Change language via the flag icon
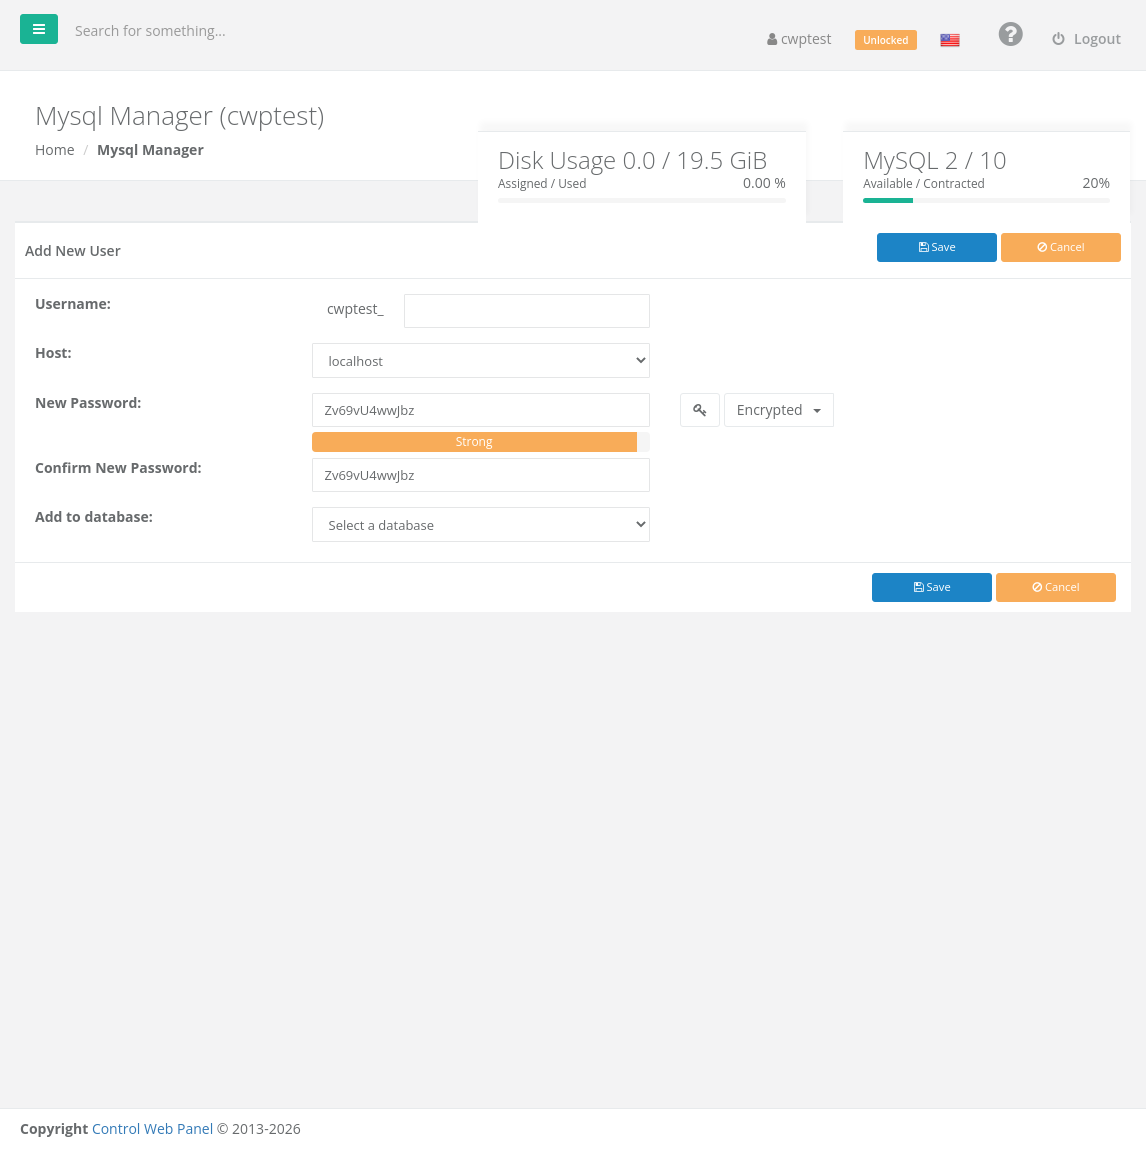The height and width of the screenshot is (1149, 1146). (x=950, y=40)
